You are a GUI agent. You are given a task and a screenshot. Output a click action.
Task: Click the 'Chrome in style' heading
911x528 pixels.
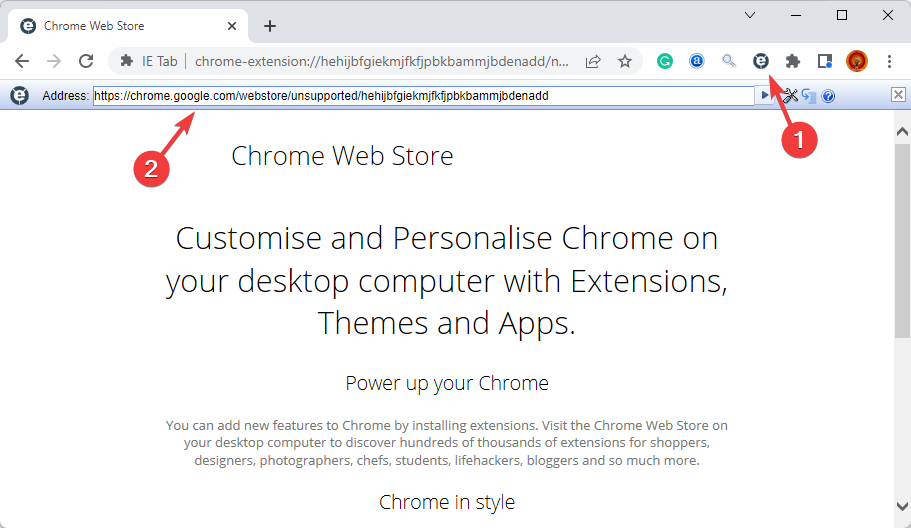(447, 502)
